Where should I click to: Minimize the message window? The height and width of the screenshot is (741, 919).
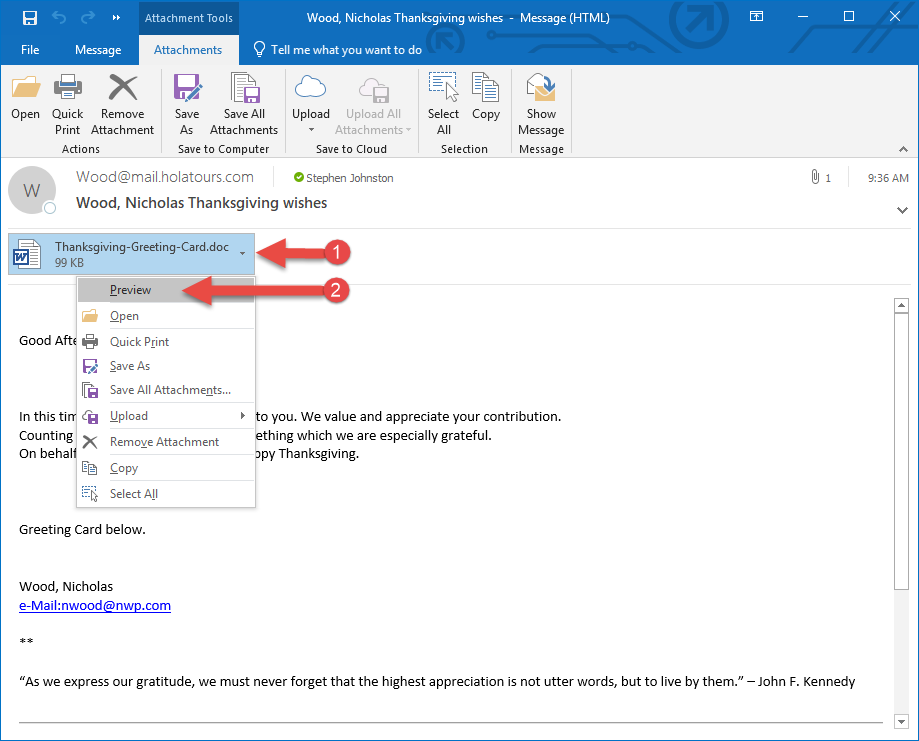[x=803, y=17]
